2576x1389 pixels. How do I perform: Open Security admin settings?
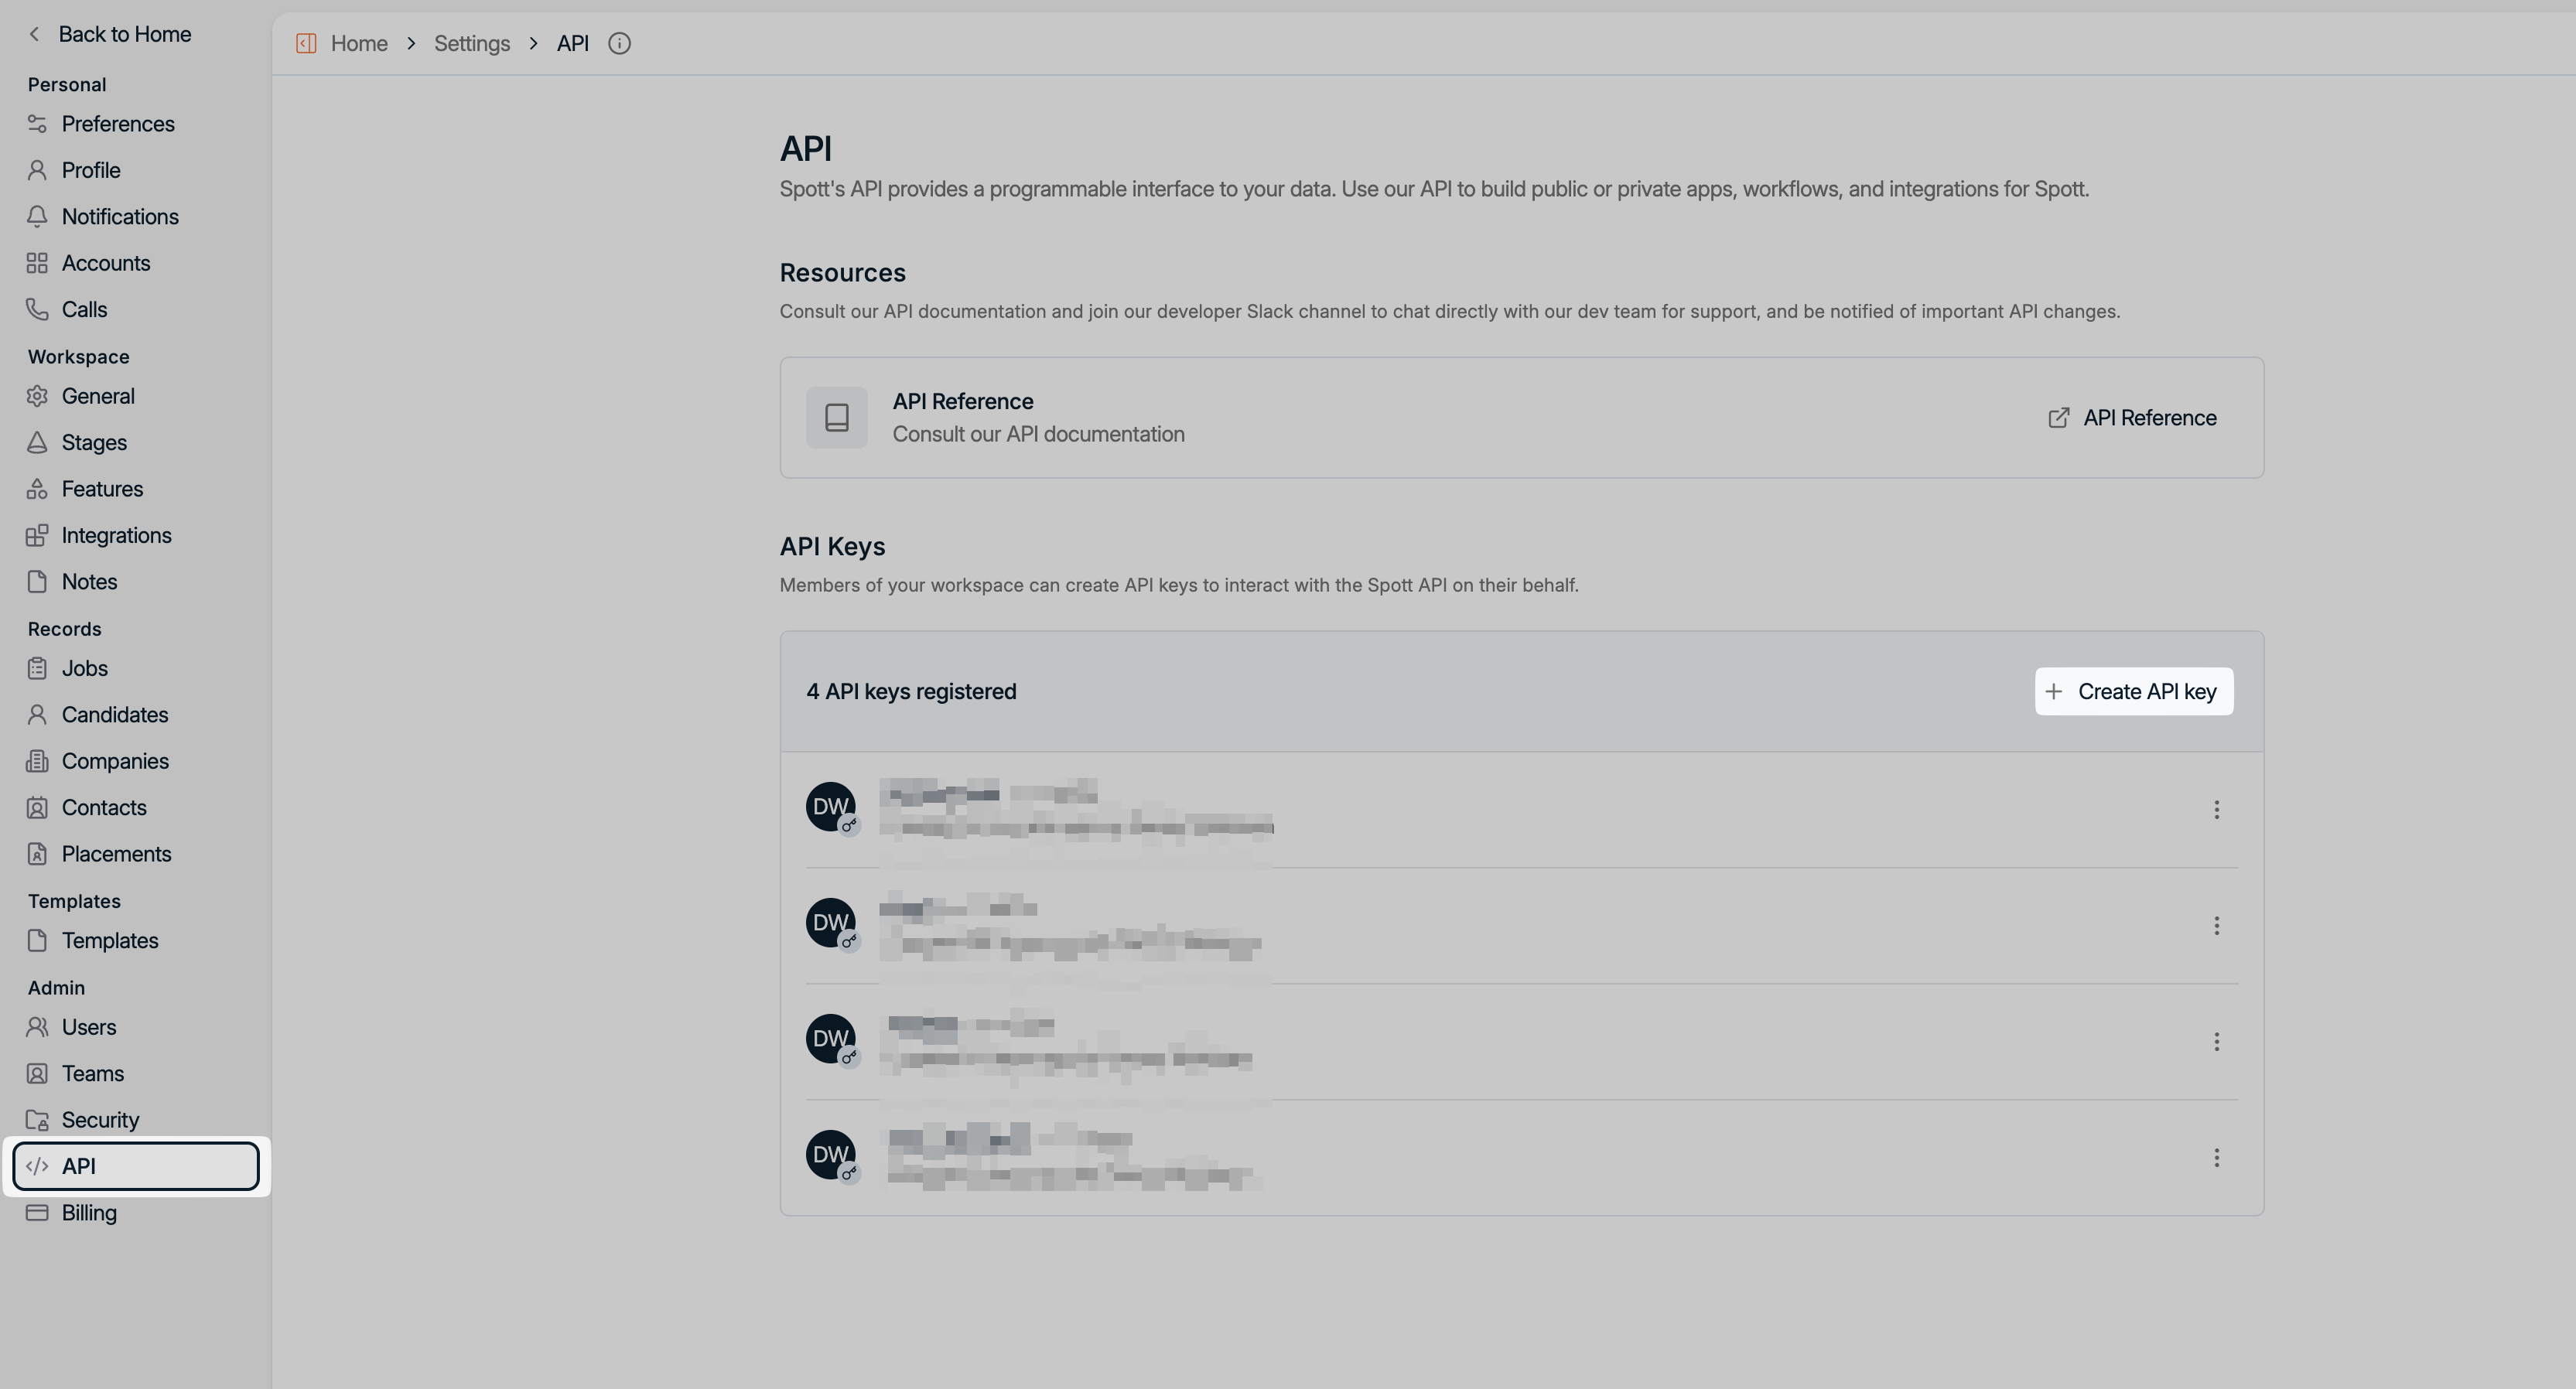[100, 1120]
